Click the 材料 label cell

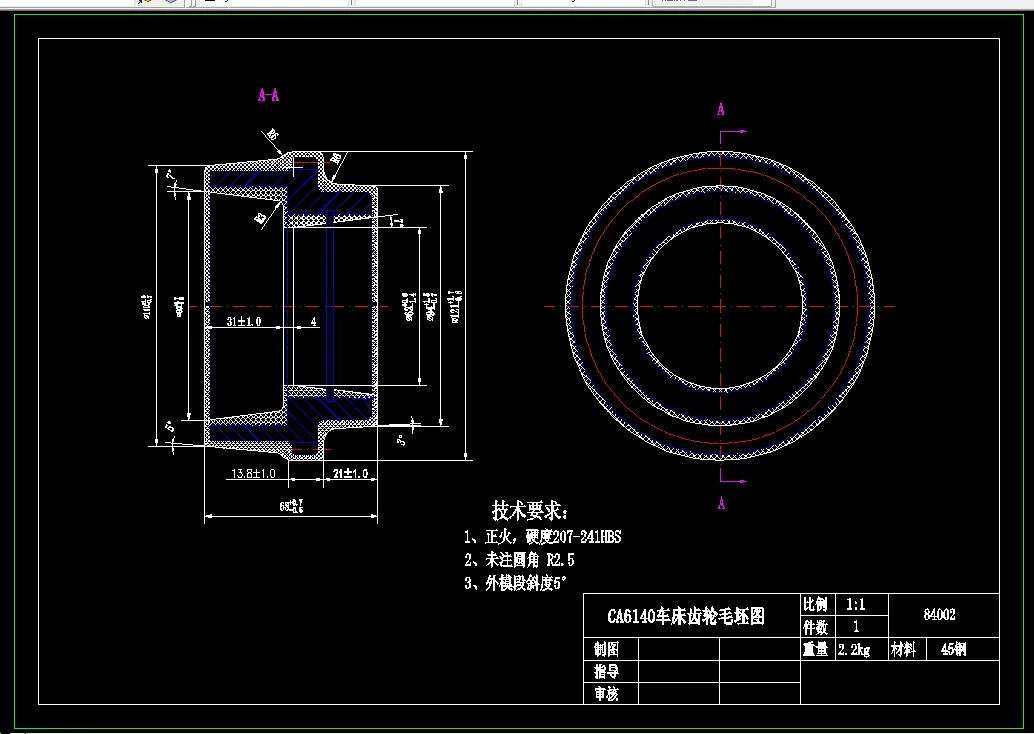tap(903, 649)
